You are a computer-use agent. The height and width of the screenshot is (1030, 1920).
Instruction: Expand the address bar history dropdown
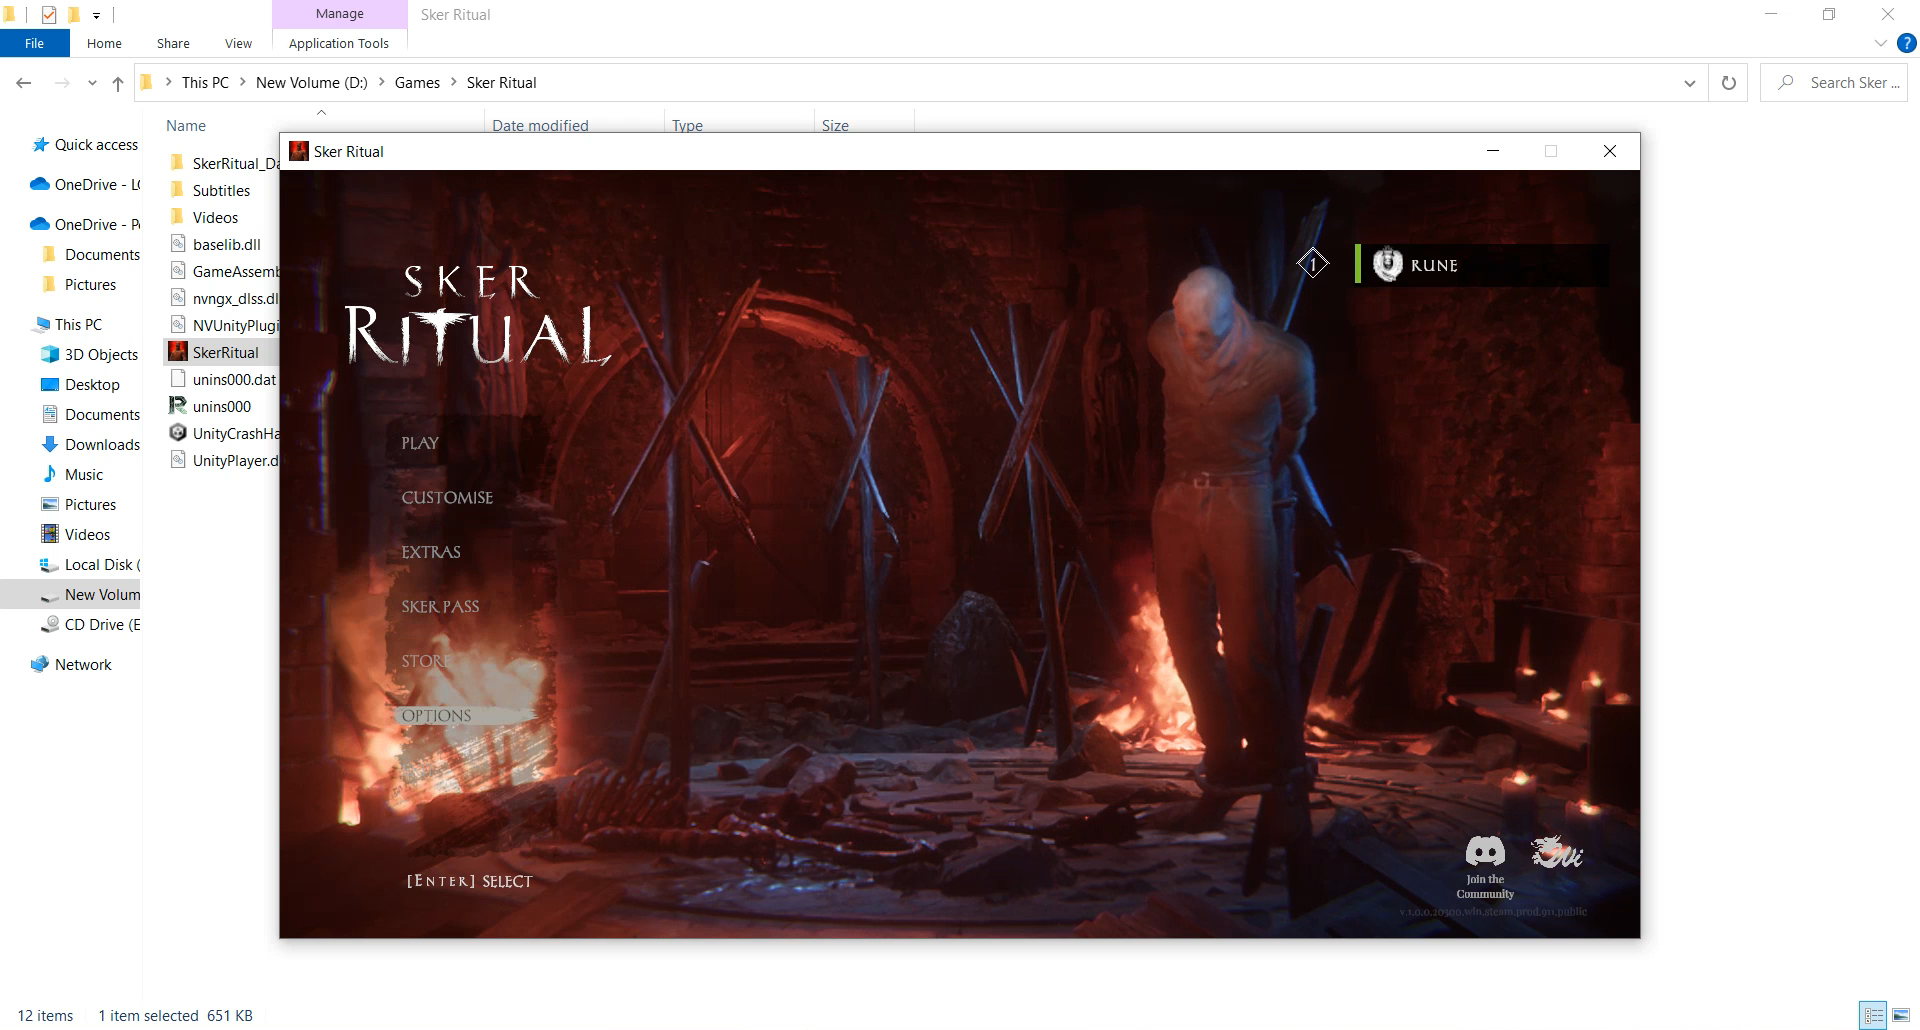point(1690,83)
